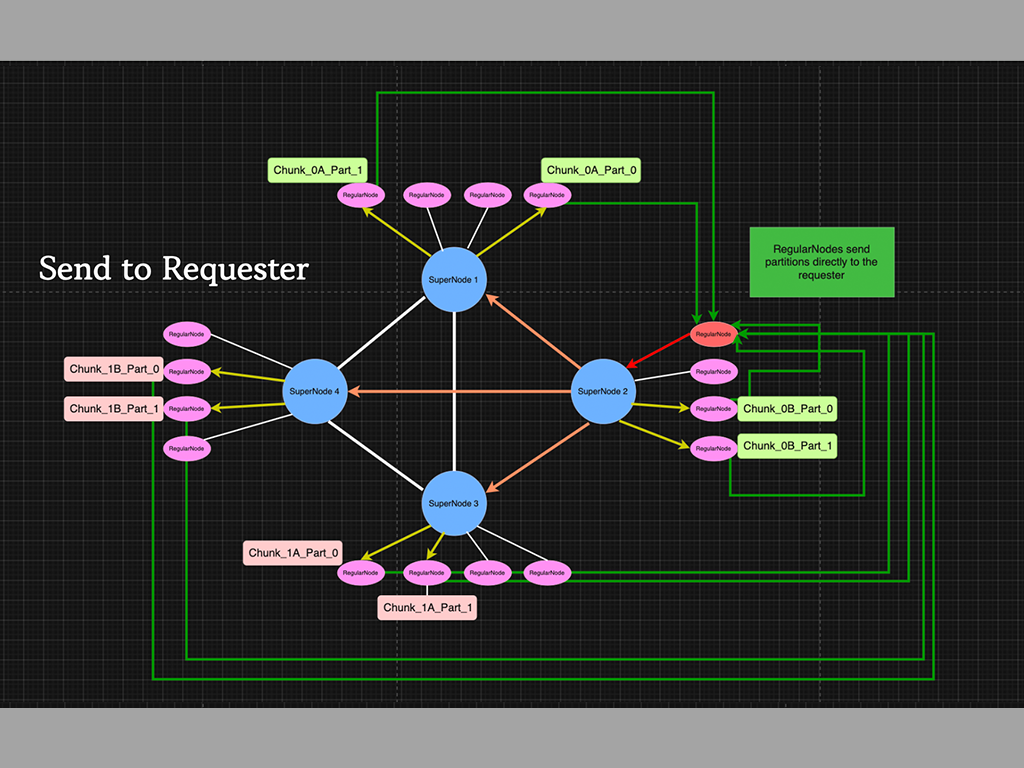The width and height of the screenshot is (1024, 768).
Task: Select the red requester RegularNode
Action: 714,333
